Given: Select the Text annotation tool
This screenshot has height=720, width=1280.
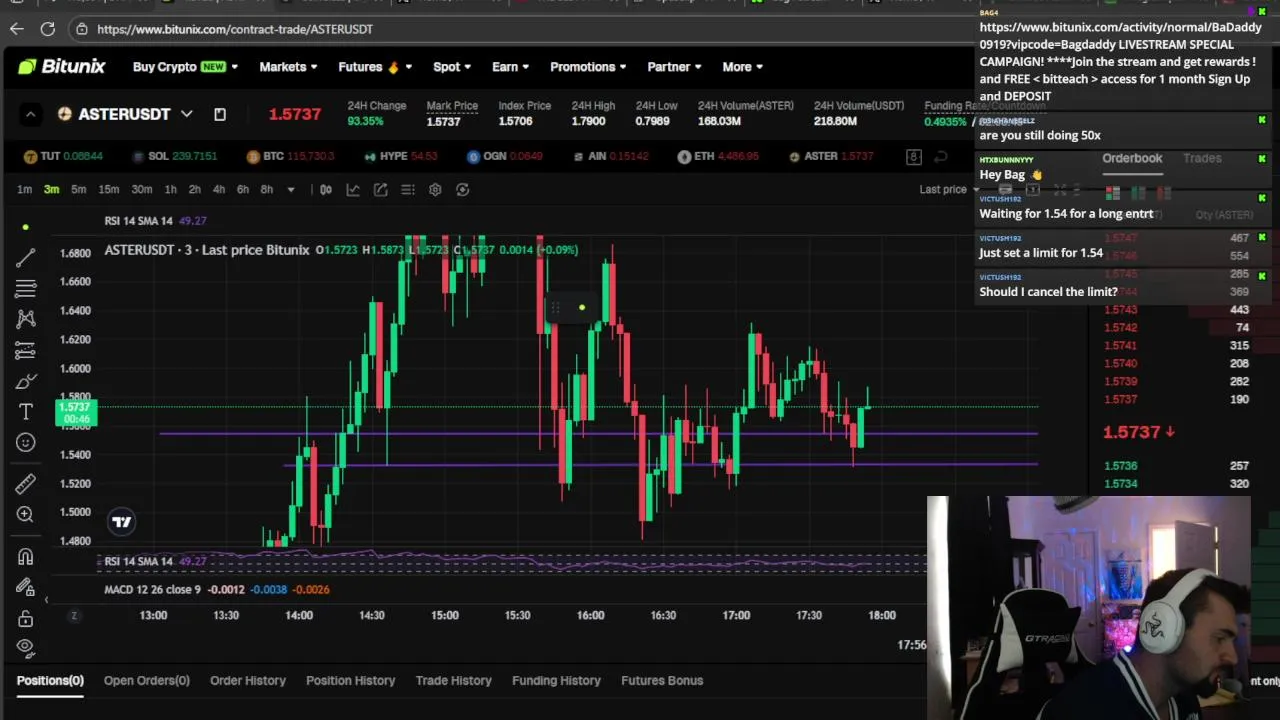Looking at the screenshot, I should click(26, 411).
